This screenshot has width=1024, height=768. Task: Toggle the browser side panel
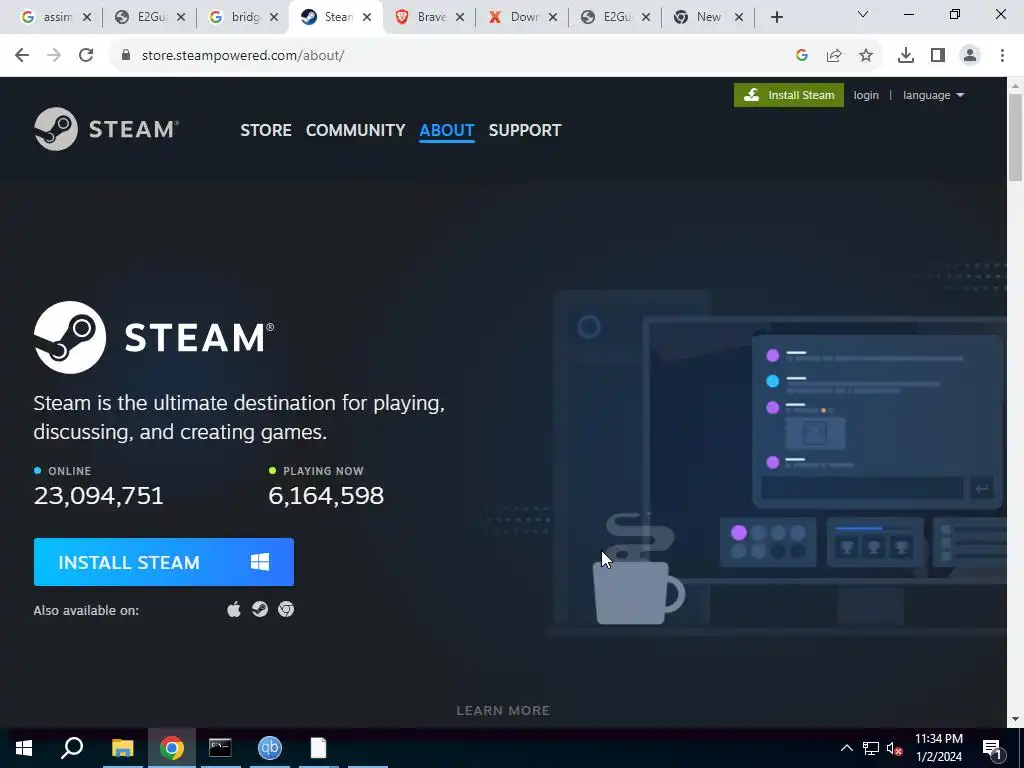click(938, 56)
